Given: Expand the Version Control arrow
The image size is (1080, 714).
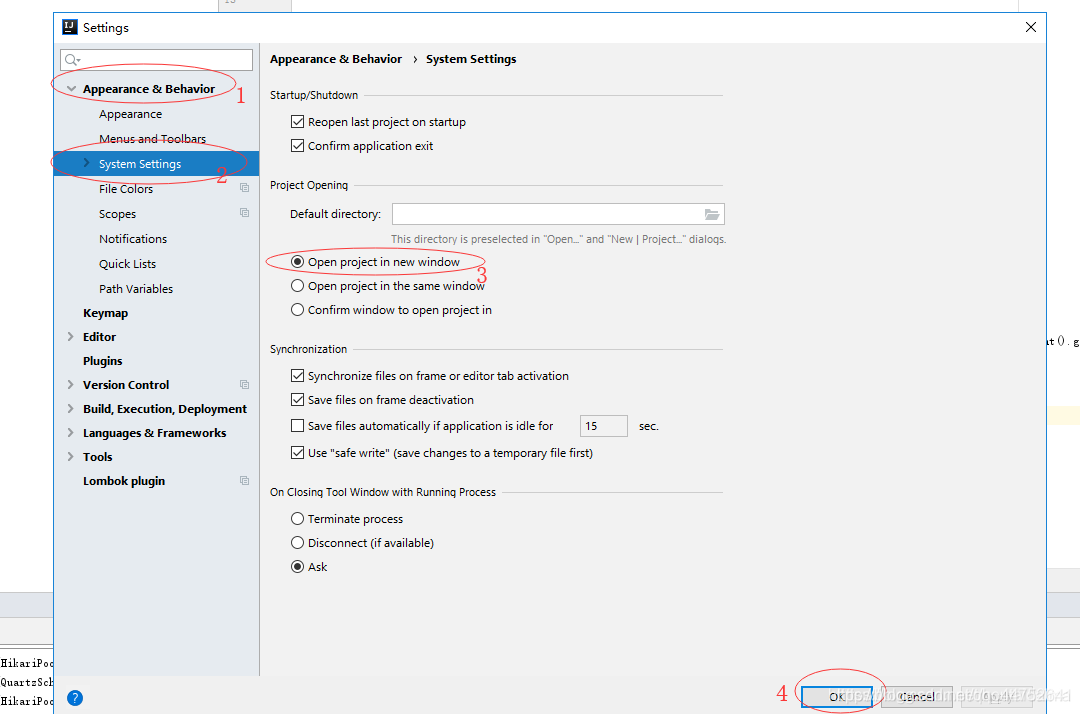Looking at the screenshot, I should click(x=70, y=384).
